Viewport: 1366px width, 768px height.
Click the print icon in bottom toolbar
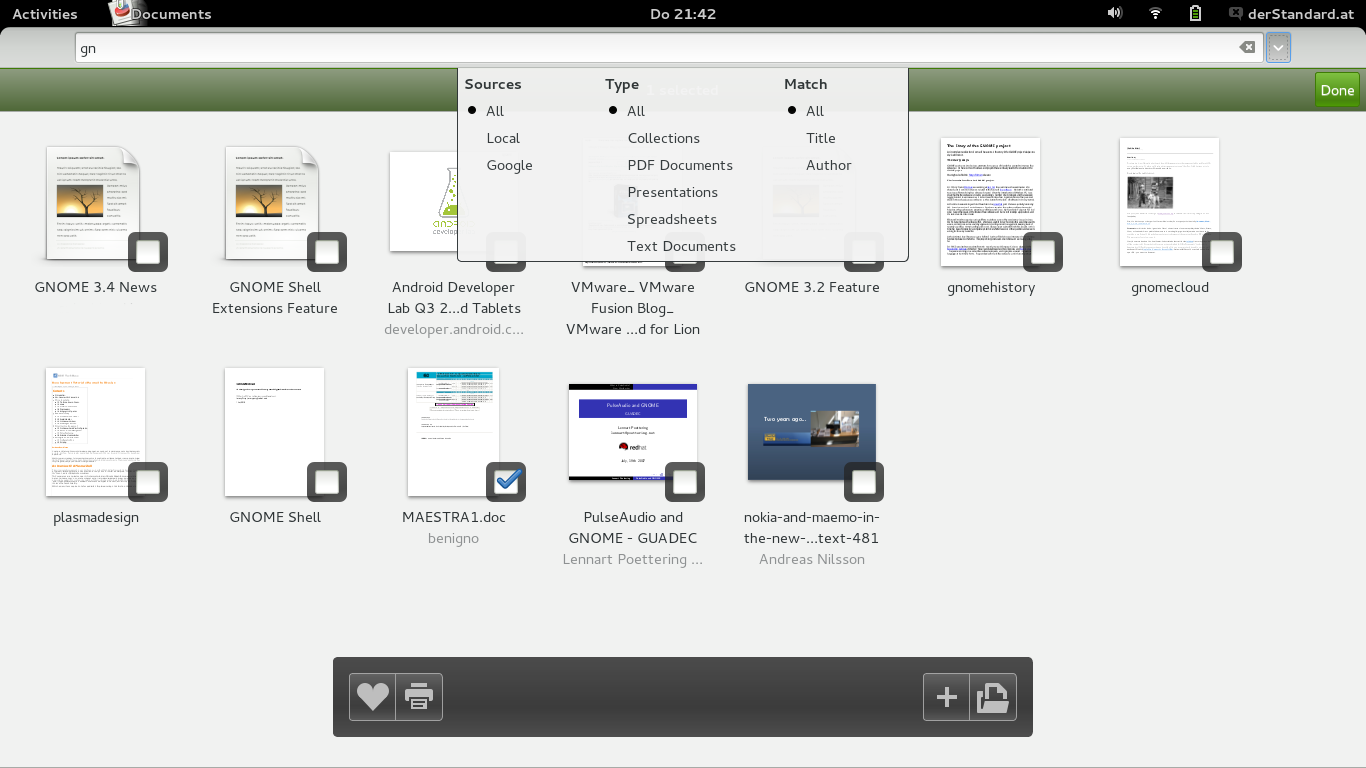click(419, 697)
